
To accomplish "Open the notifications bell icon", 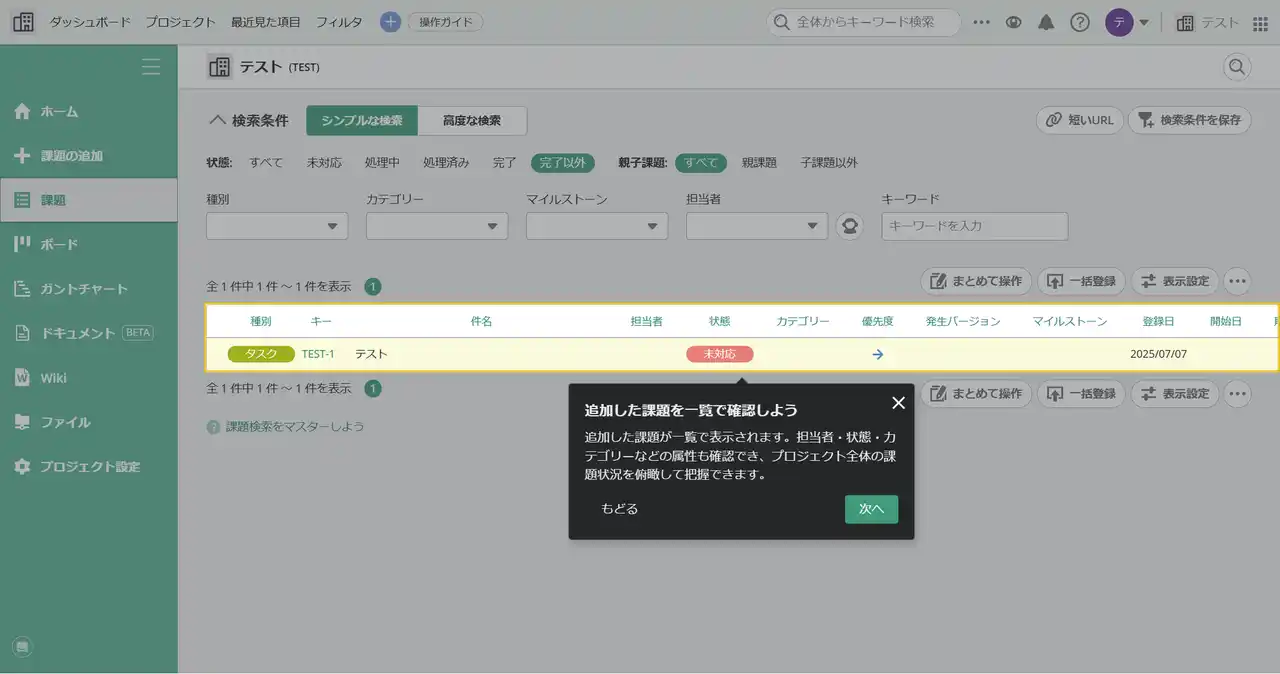I will point(1046,22).
